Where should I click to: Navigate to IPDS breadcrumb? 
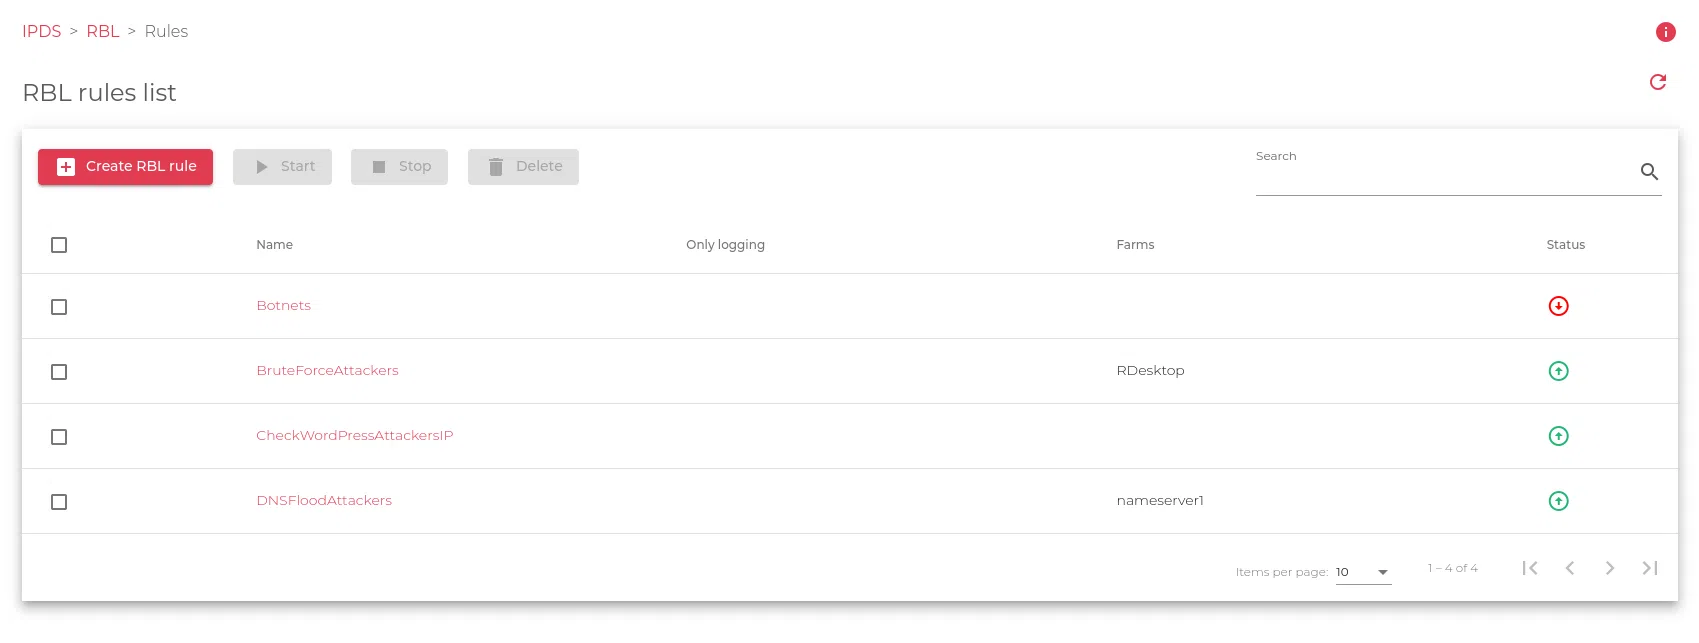(42, 32)
